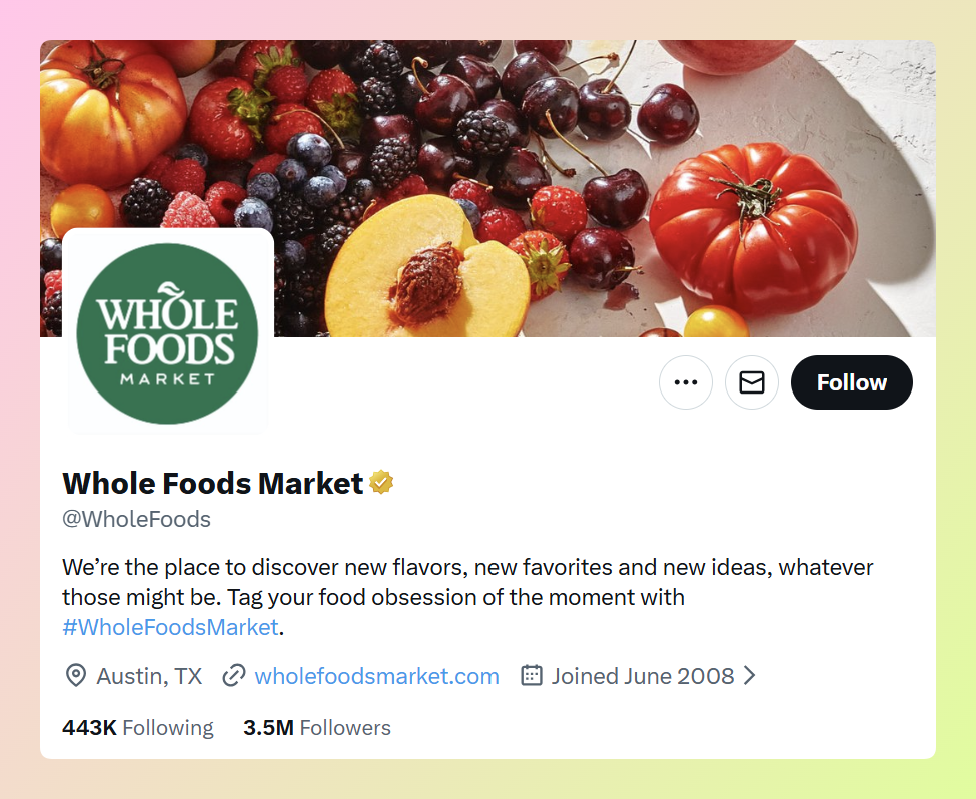Image resolution: width=976 pixels, height=799 pixels.
Task: Expand the Joined June 2008 chevron
Action: (749, 676)
